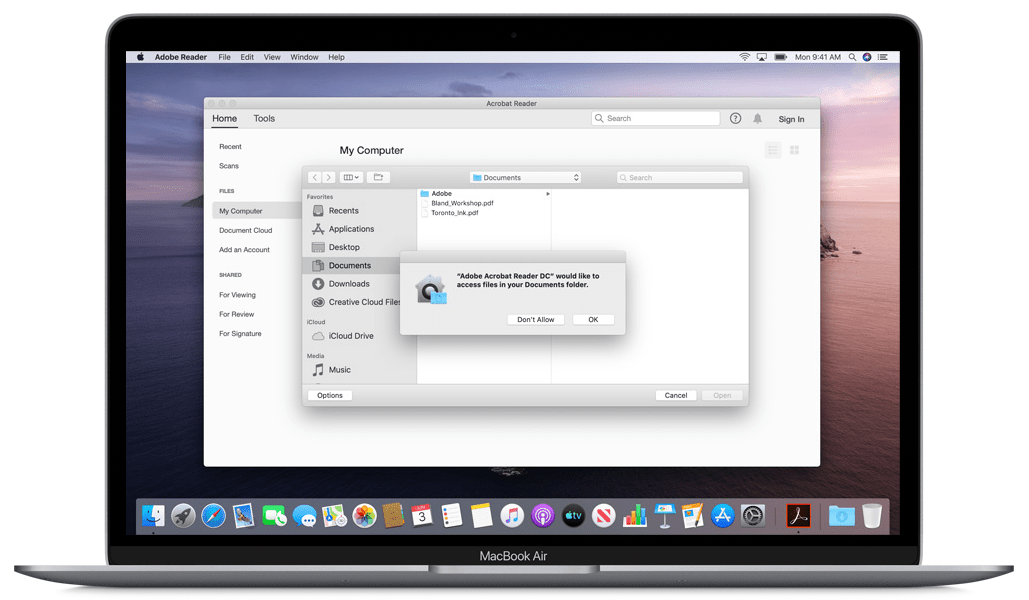The image size is (1029, 600).
Task: Click the Spotlight search icon in menu bar
Action: [852, 57]
